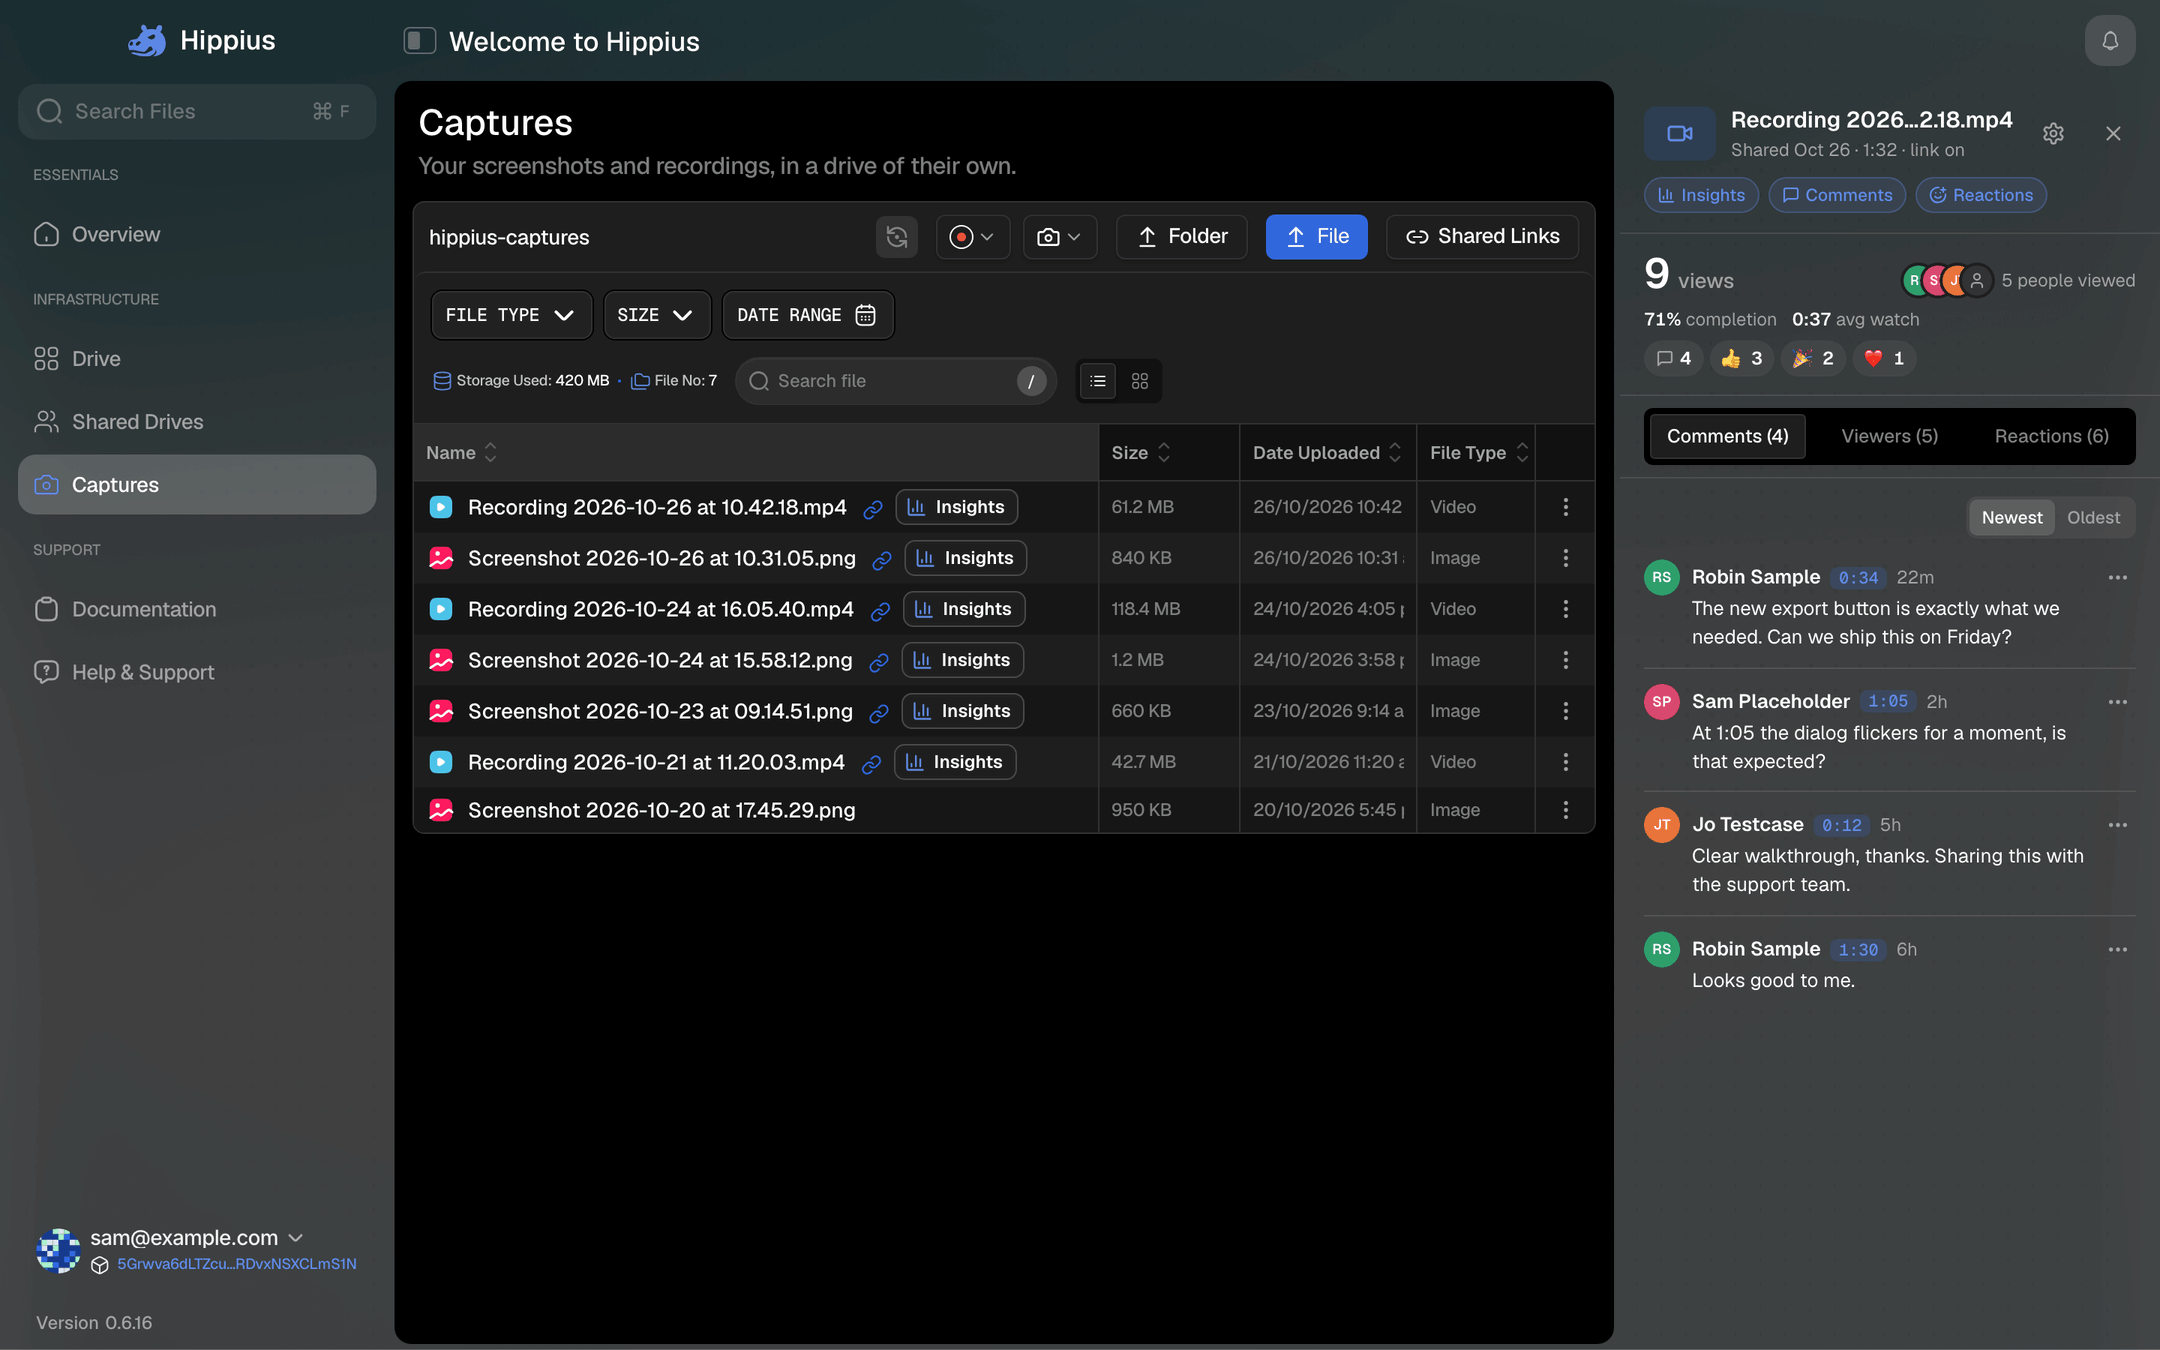Open the SIZE filter dropdown
The height and width of the screenshot is (1350, 2160).
coord(656,315)
